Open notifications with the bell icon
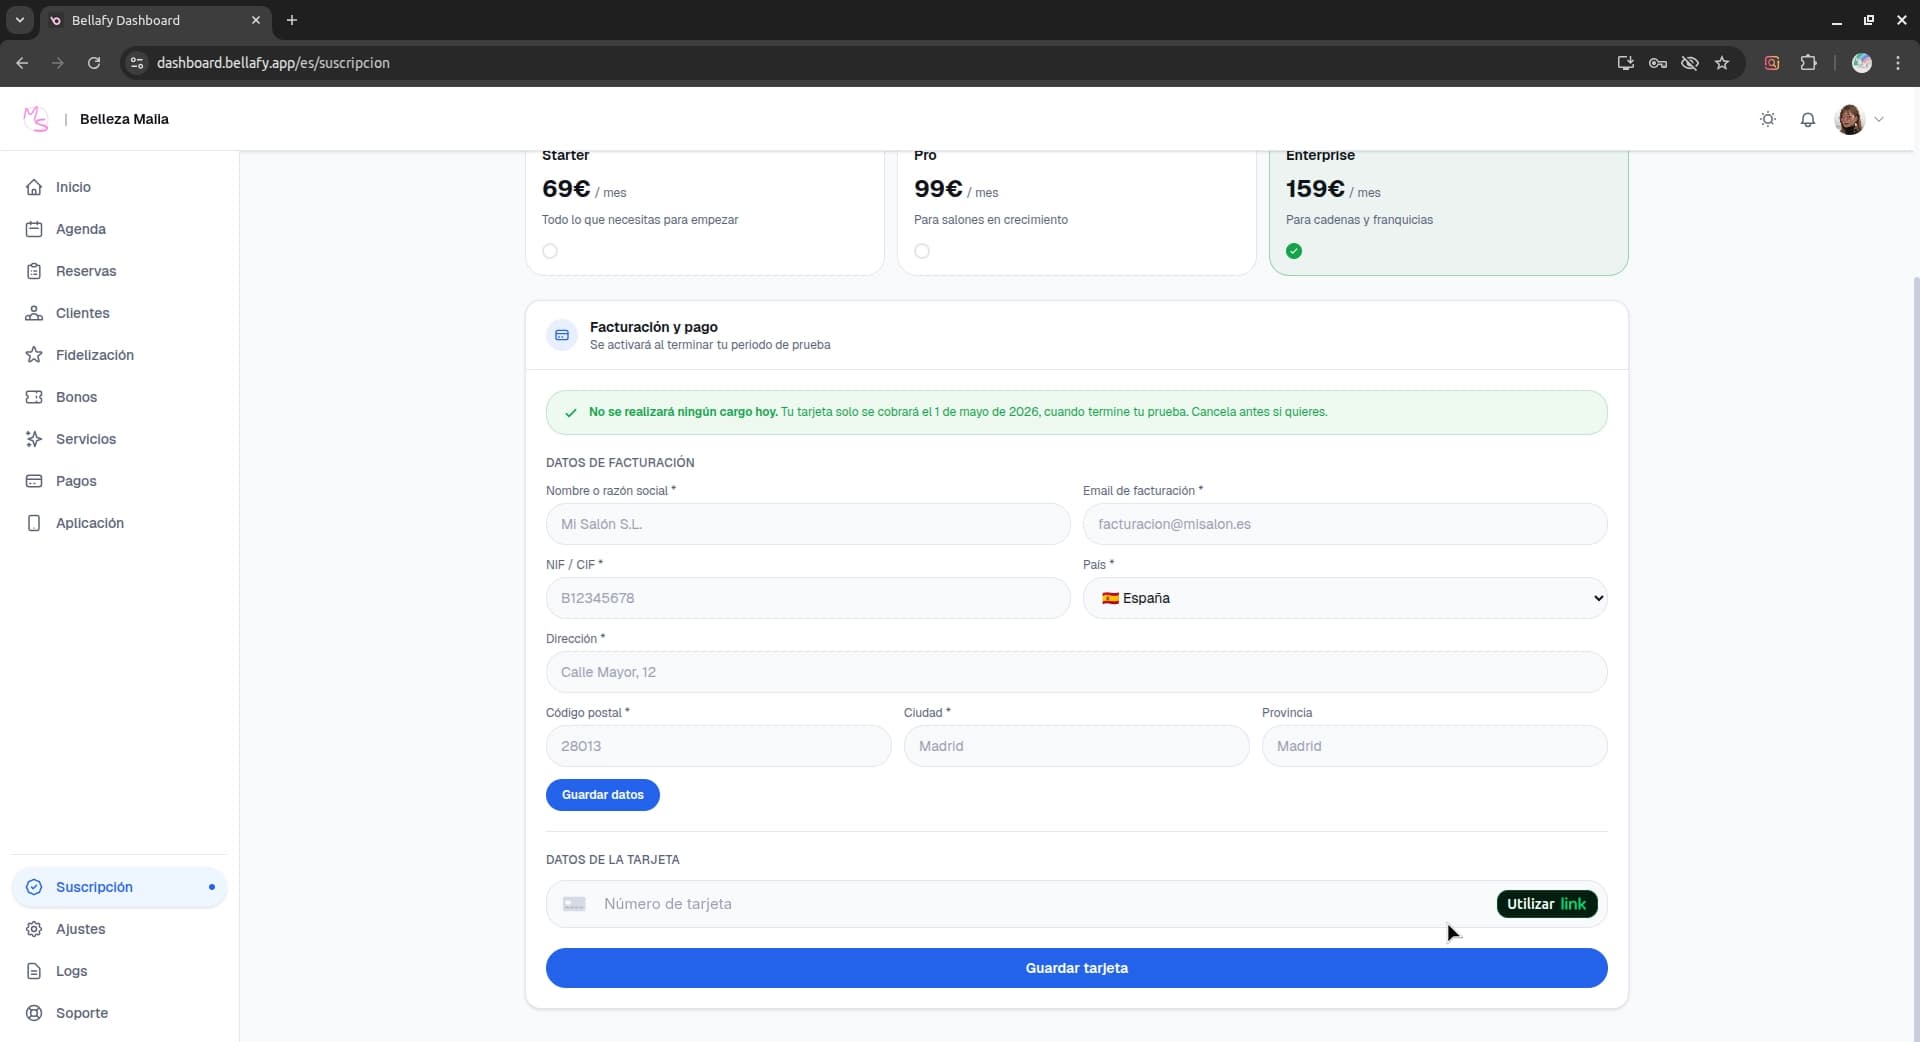This screenshot has width=1920, height=1042. 1808,119
